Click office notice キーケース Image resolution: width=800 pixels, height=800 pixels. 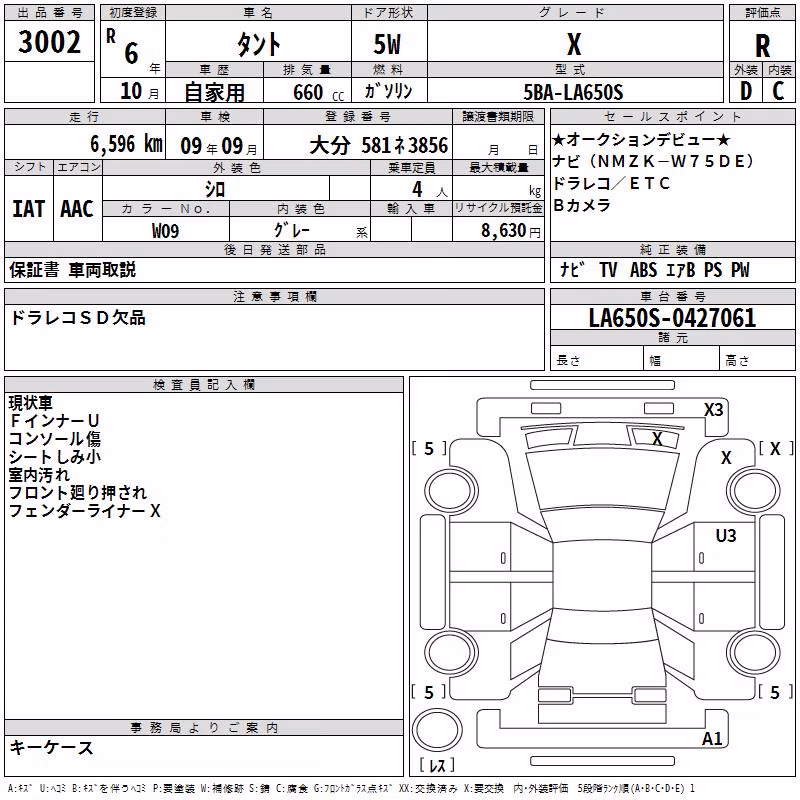52,747
